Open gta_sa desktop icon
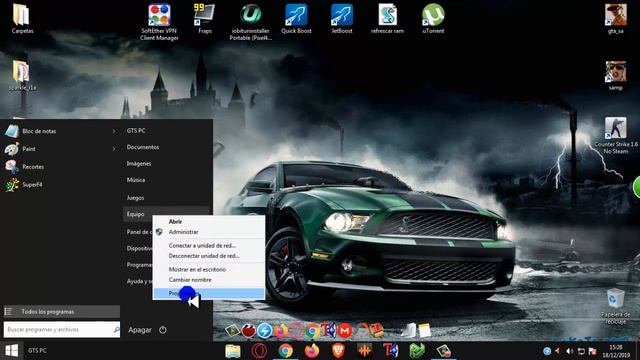The image size is (640, 360). pos(616,18)
